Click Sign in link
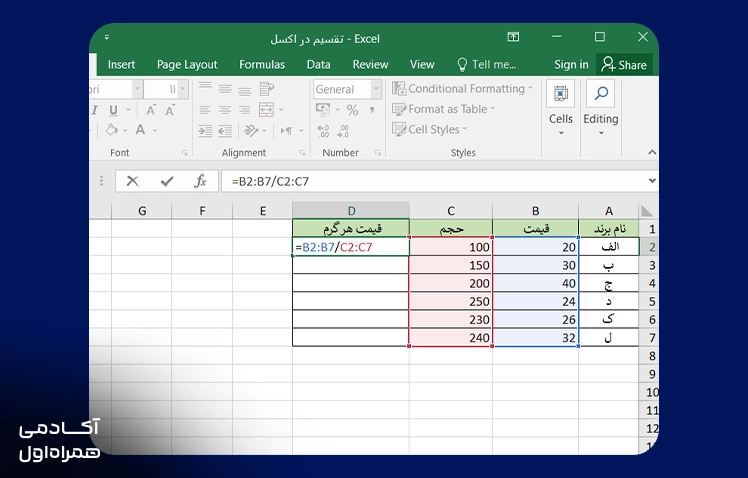This screenshot has height=478, width=748. pyautogui.click(x=571, y=64)
